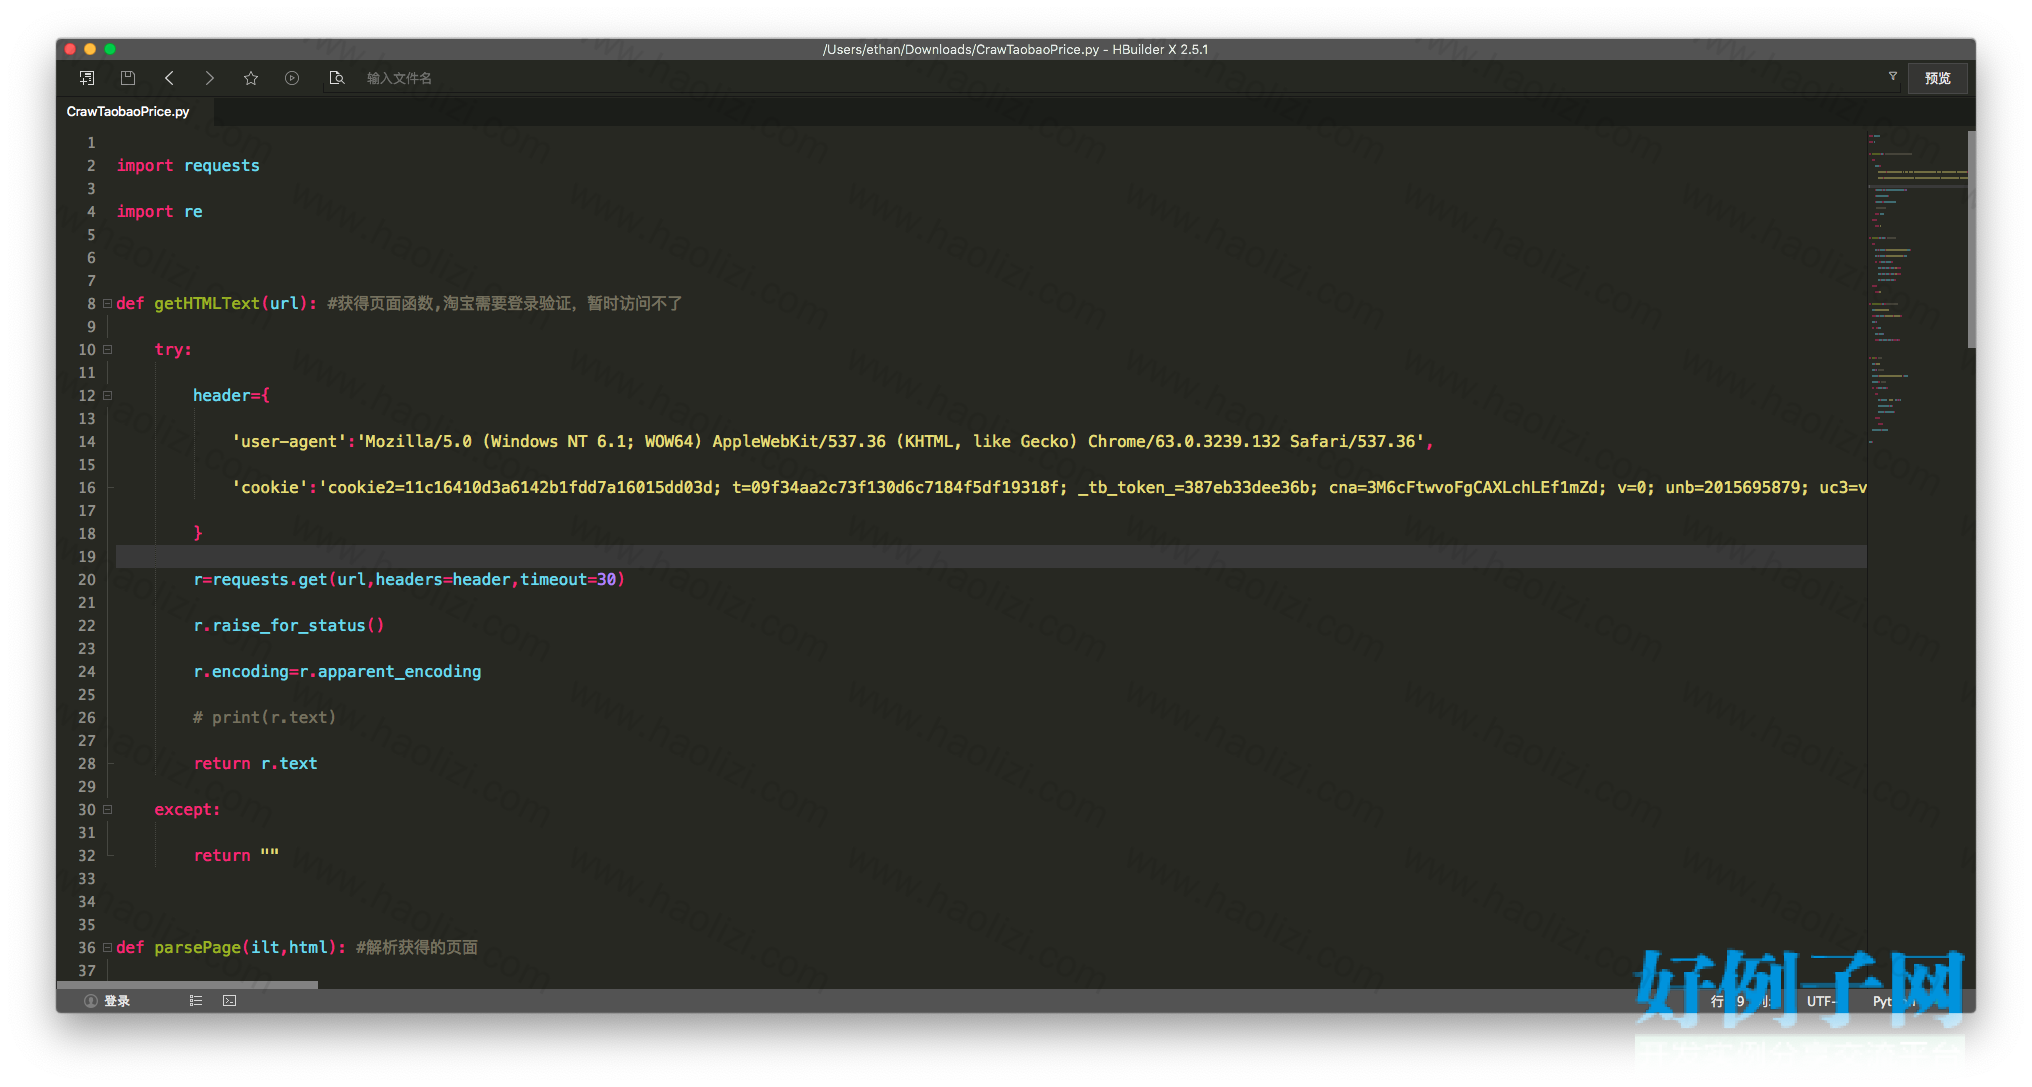The width and height of the screenshot is (2032, 1087).
Task: Click 'r.encoding=r.apparent_encoding' line
Action: coord(337,671)
